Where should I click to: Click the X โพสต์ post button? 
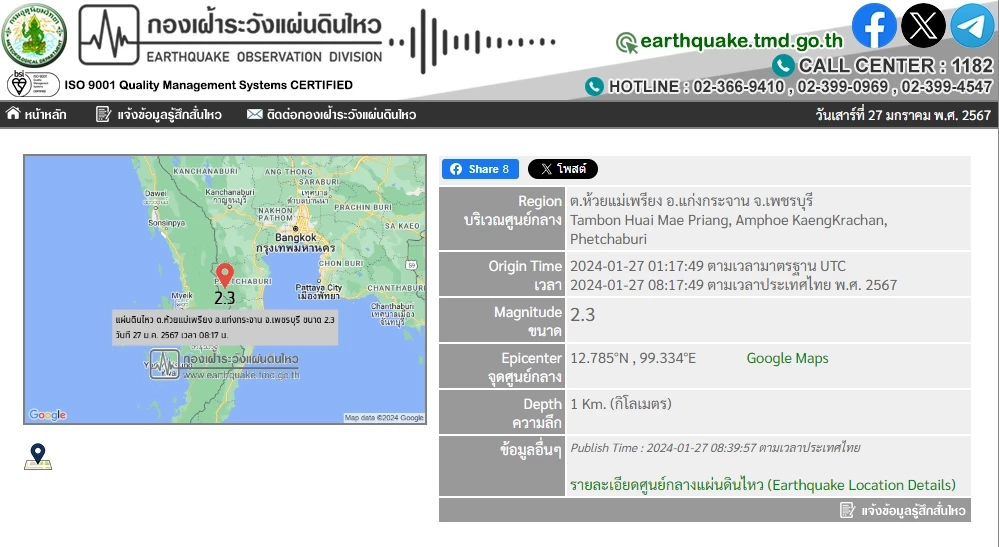[563, 169]
